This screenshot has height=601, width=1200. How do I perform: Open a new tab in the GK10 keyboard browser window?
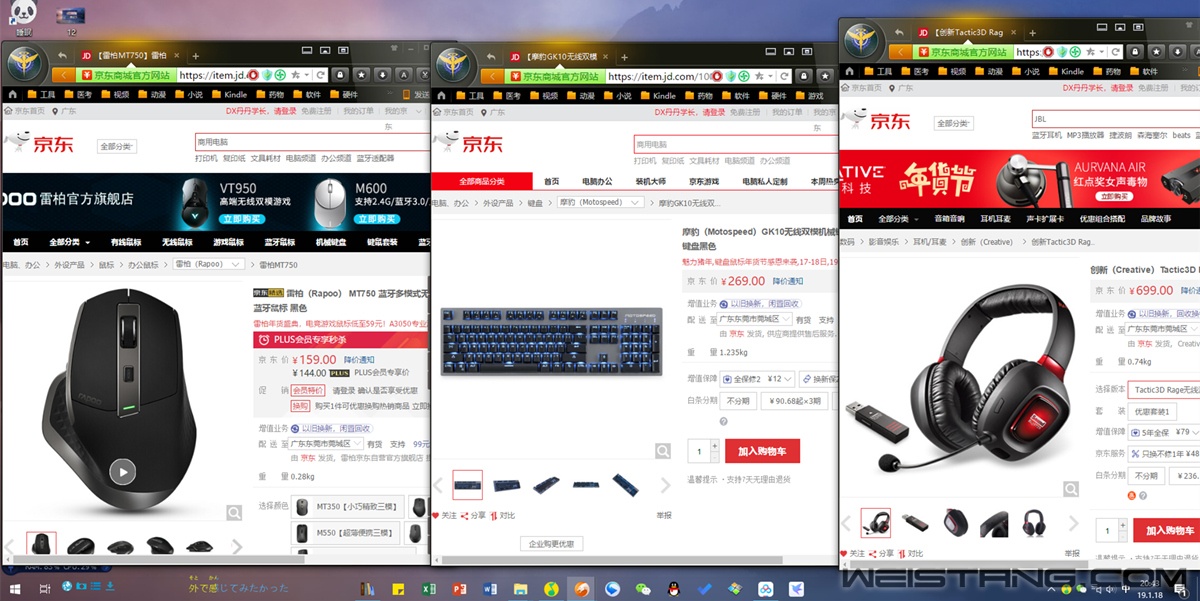[x=624, y=56]
